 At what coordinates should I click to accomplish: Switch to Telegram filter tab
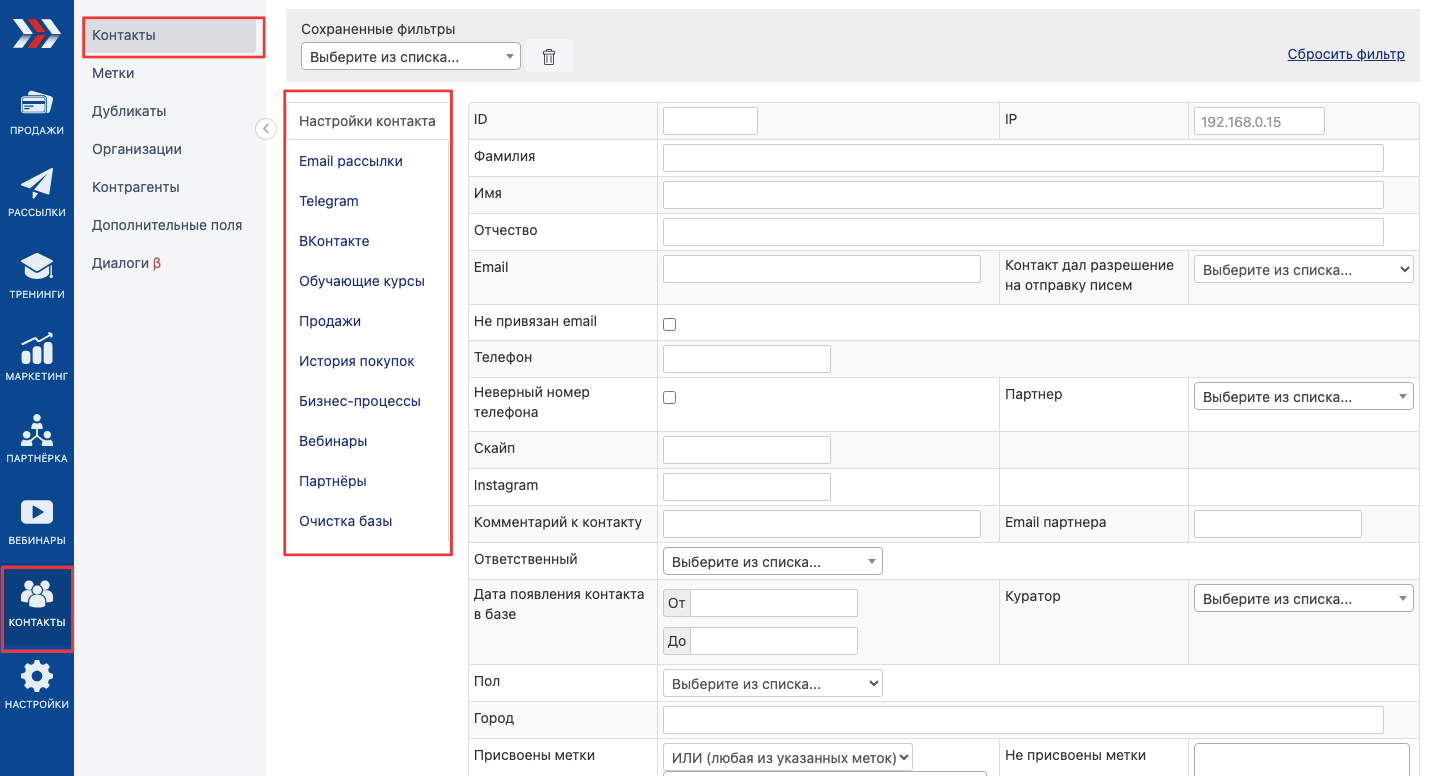pos(329,201)
